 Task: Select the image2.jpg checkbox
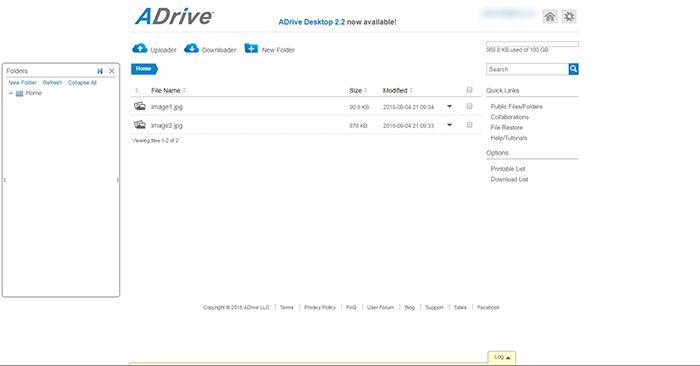469,125
